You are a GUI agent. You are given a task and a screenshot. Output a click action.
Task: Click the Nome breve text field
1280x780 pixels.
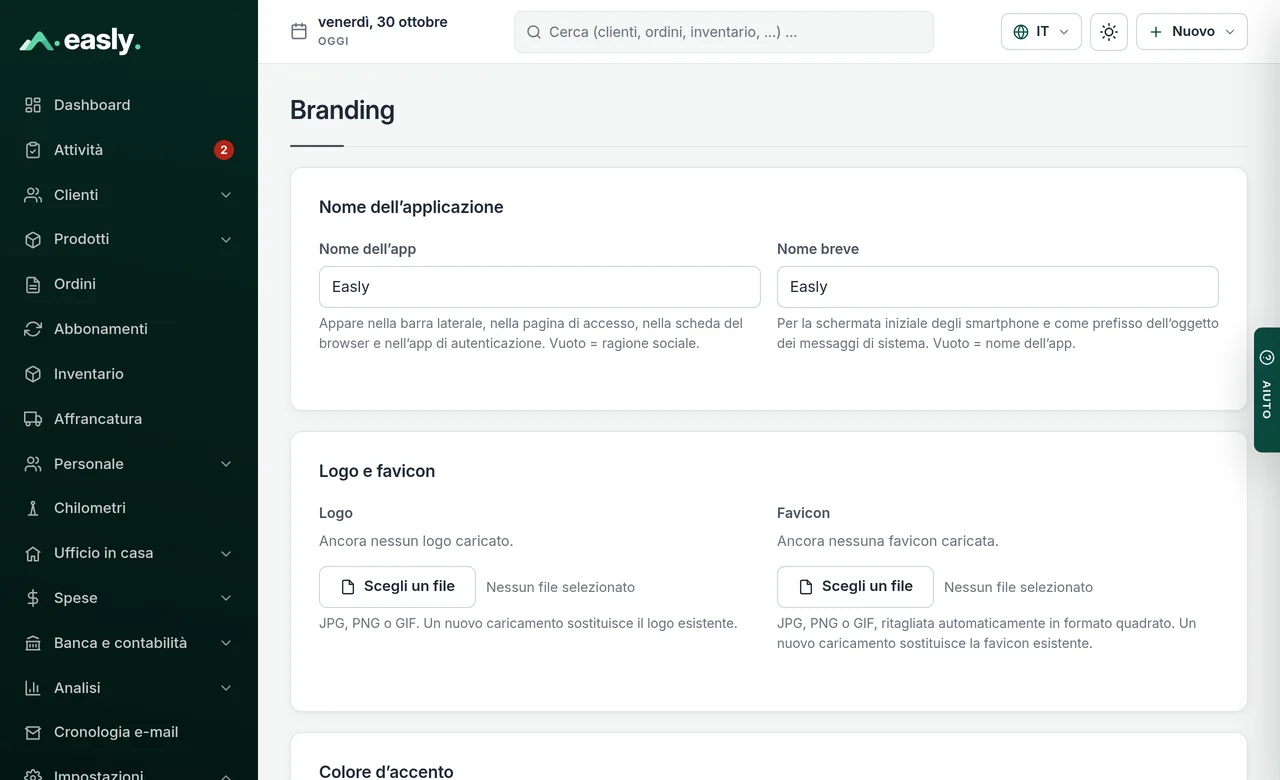pyautogui.click(x=998, y=287)
